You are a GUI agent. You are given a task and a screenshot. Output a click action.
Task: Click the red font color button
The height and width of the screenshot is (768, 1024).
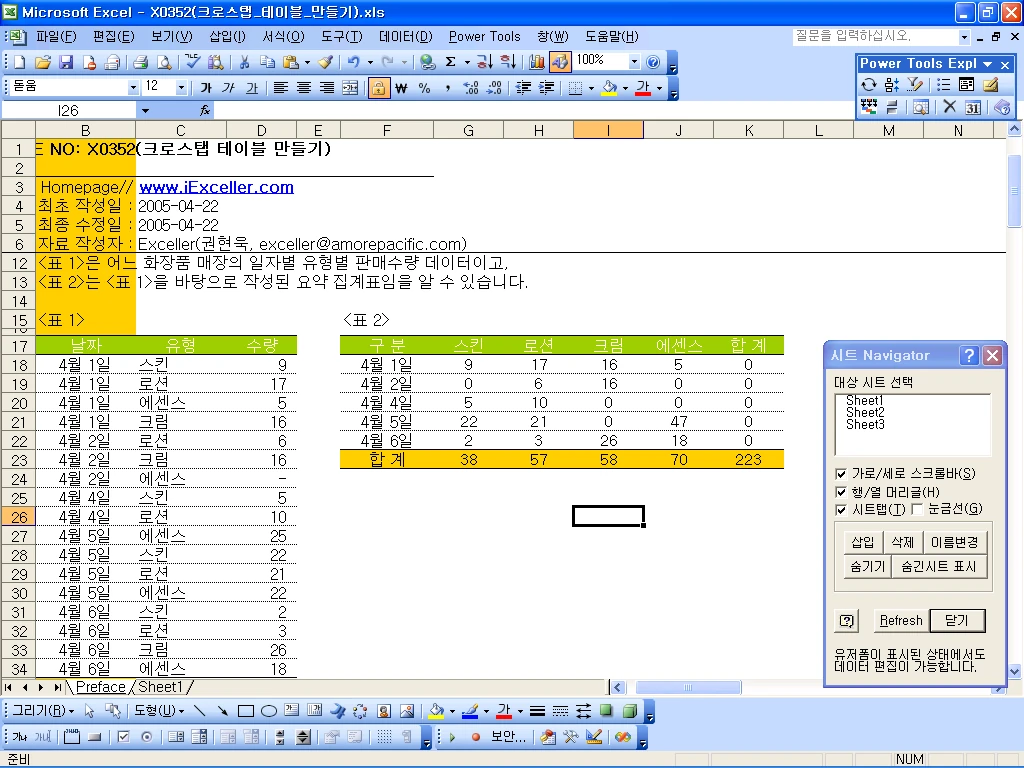pos(643,88)
